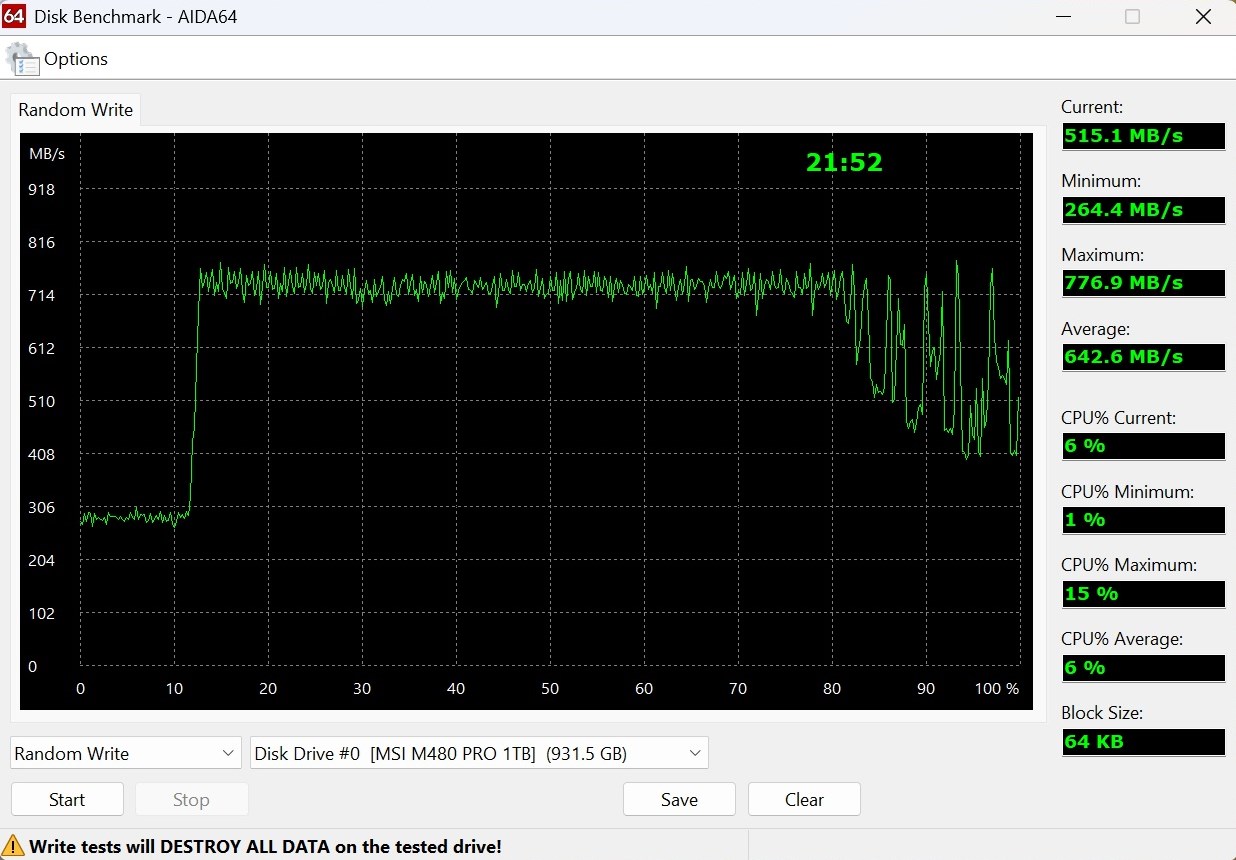Click the elapsed time 21:52 on graph
Viewport: 1236px width, 860px height.
click(844, 162)
